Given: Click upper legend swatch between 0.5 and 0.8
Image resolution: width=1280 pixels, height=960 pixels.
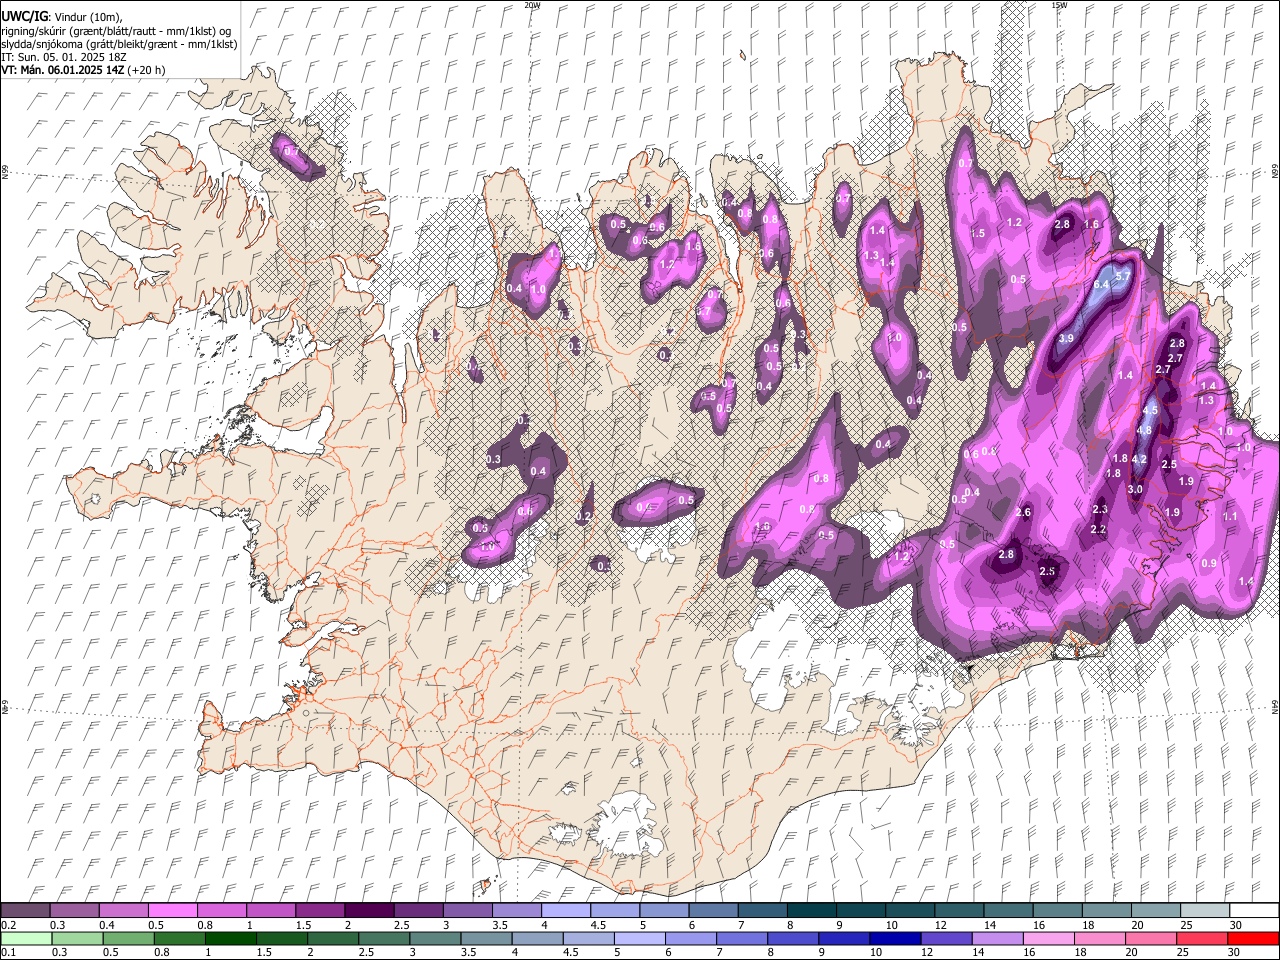Looking at the screenshot, I should (x=172, y=910).
